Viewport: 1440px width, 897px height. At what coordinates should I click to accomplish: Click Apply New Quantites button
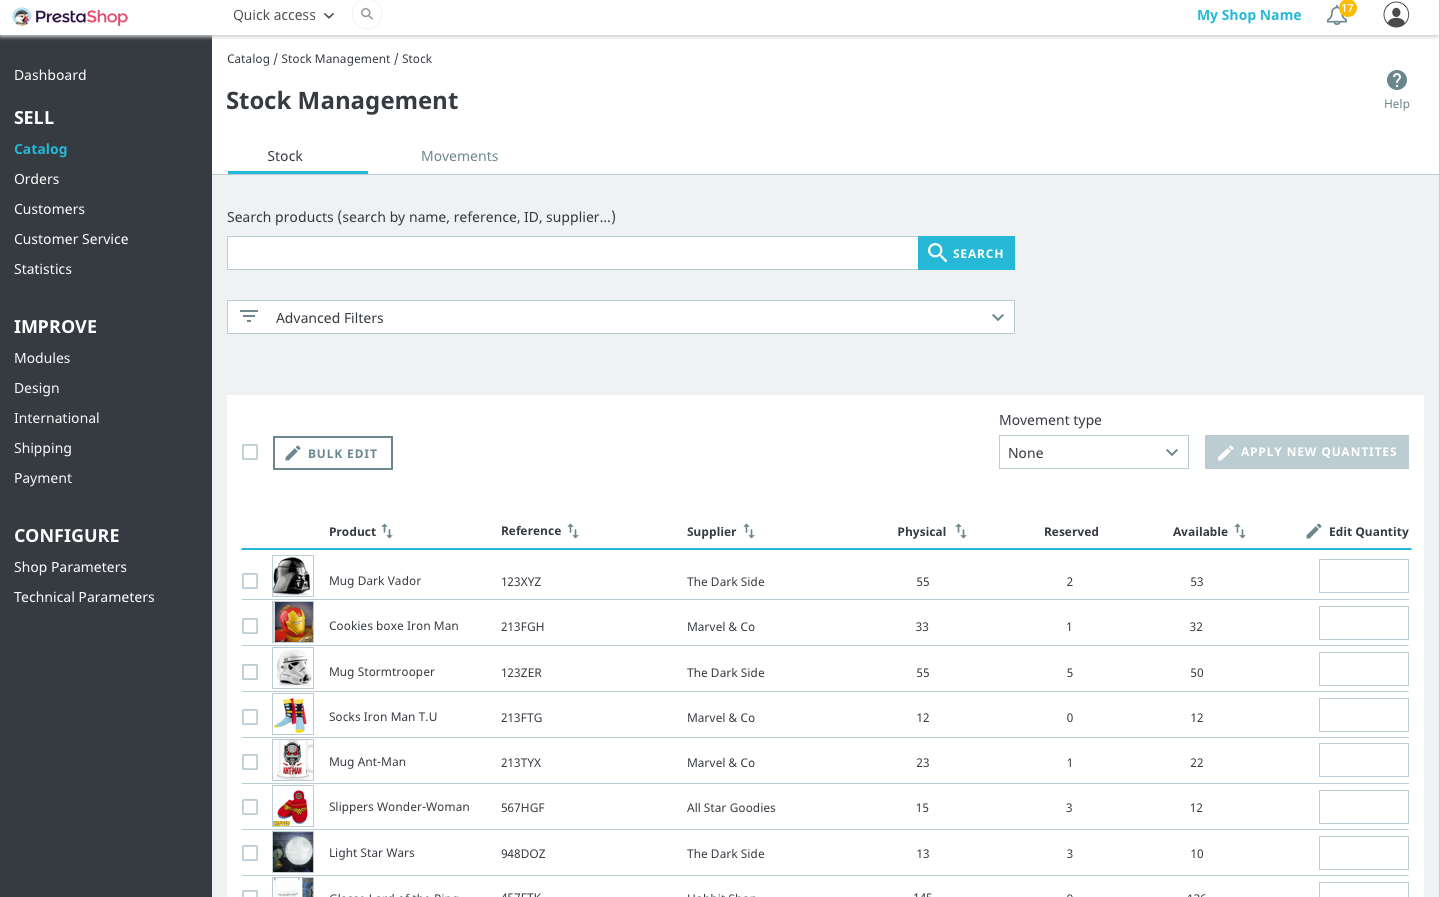pyautogui.click(x=1307, y=452)
